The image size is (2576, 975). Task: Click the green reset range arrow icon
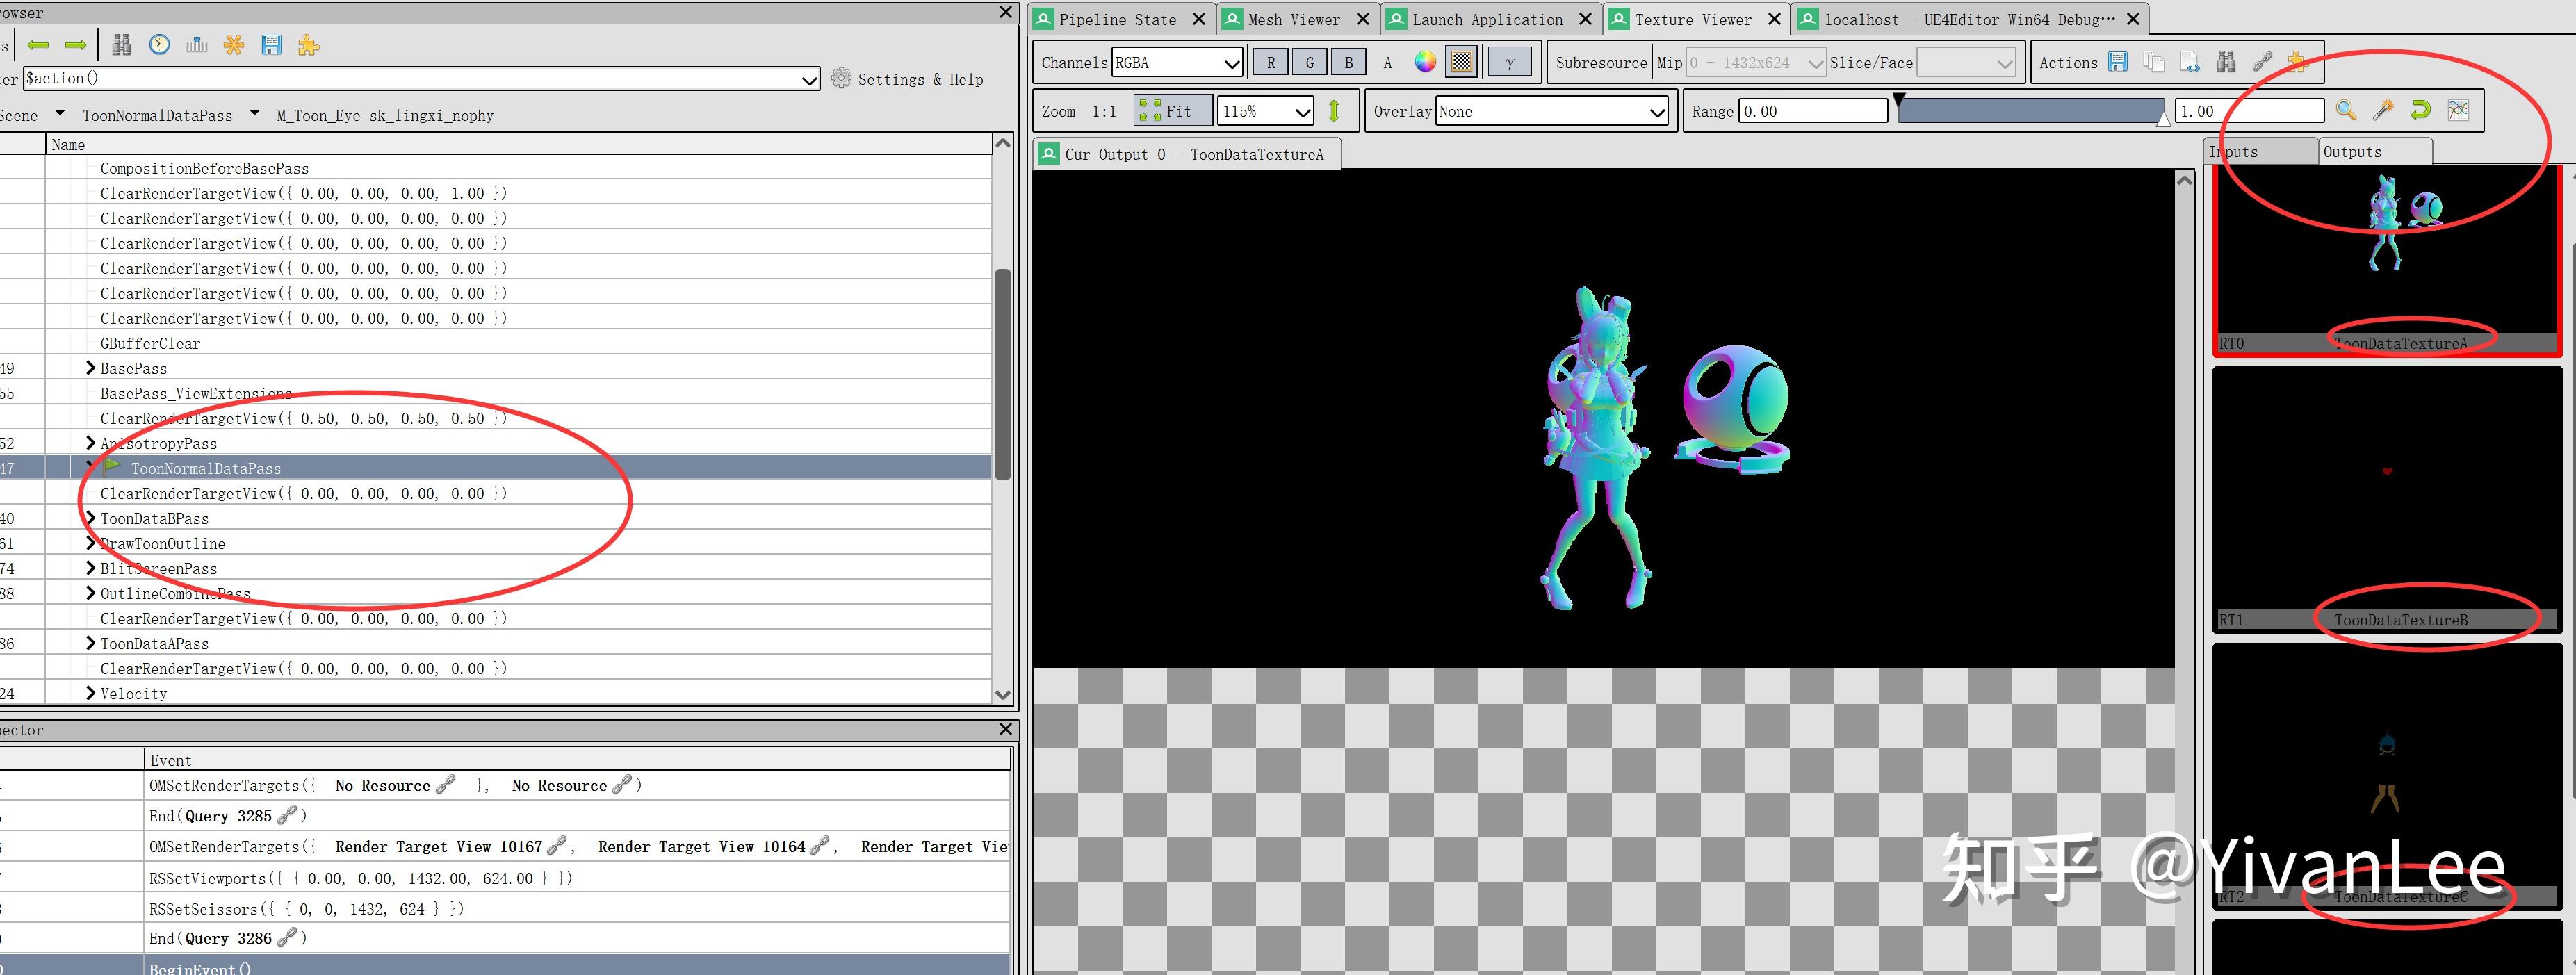click(2420, 111)
